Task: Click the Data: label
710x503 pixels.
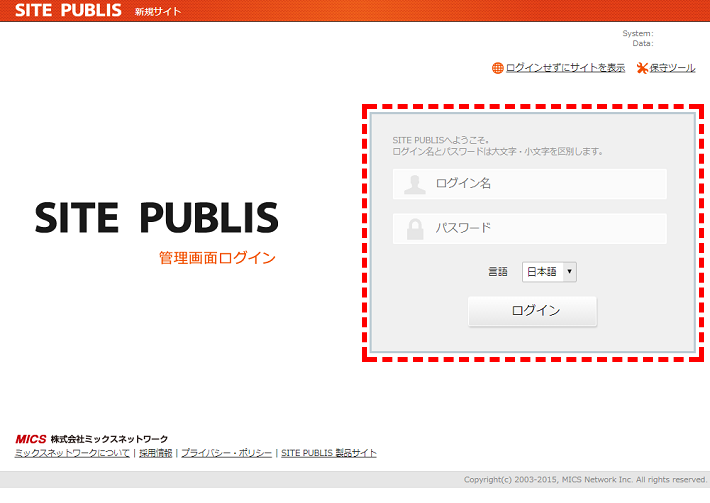Action: tap(643, 43)
